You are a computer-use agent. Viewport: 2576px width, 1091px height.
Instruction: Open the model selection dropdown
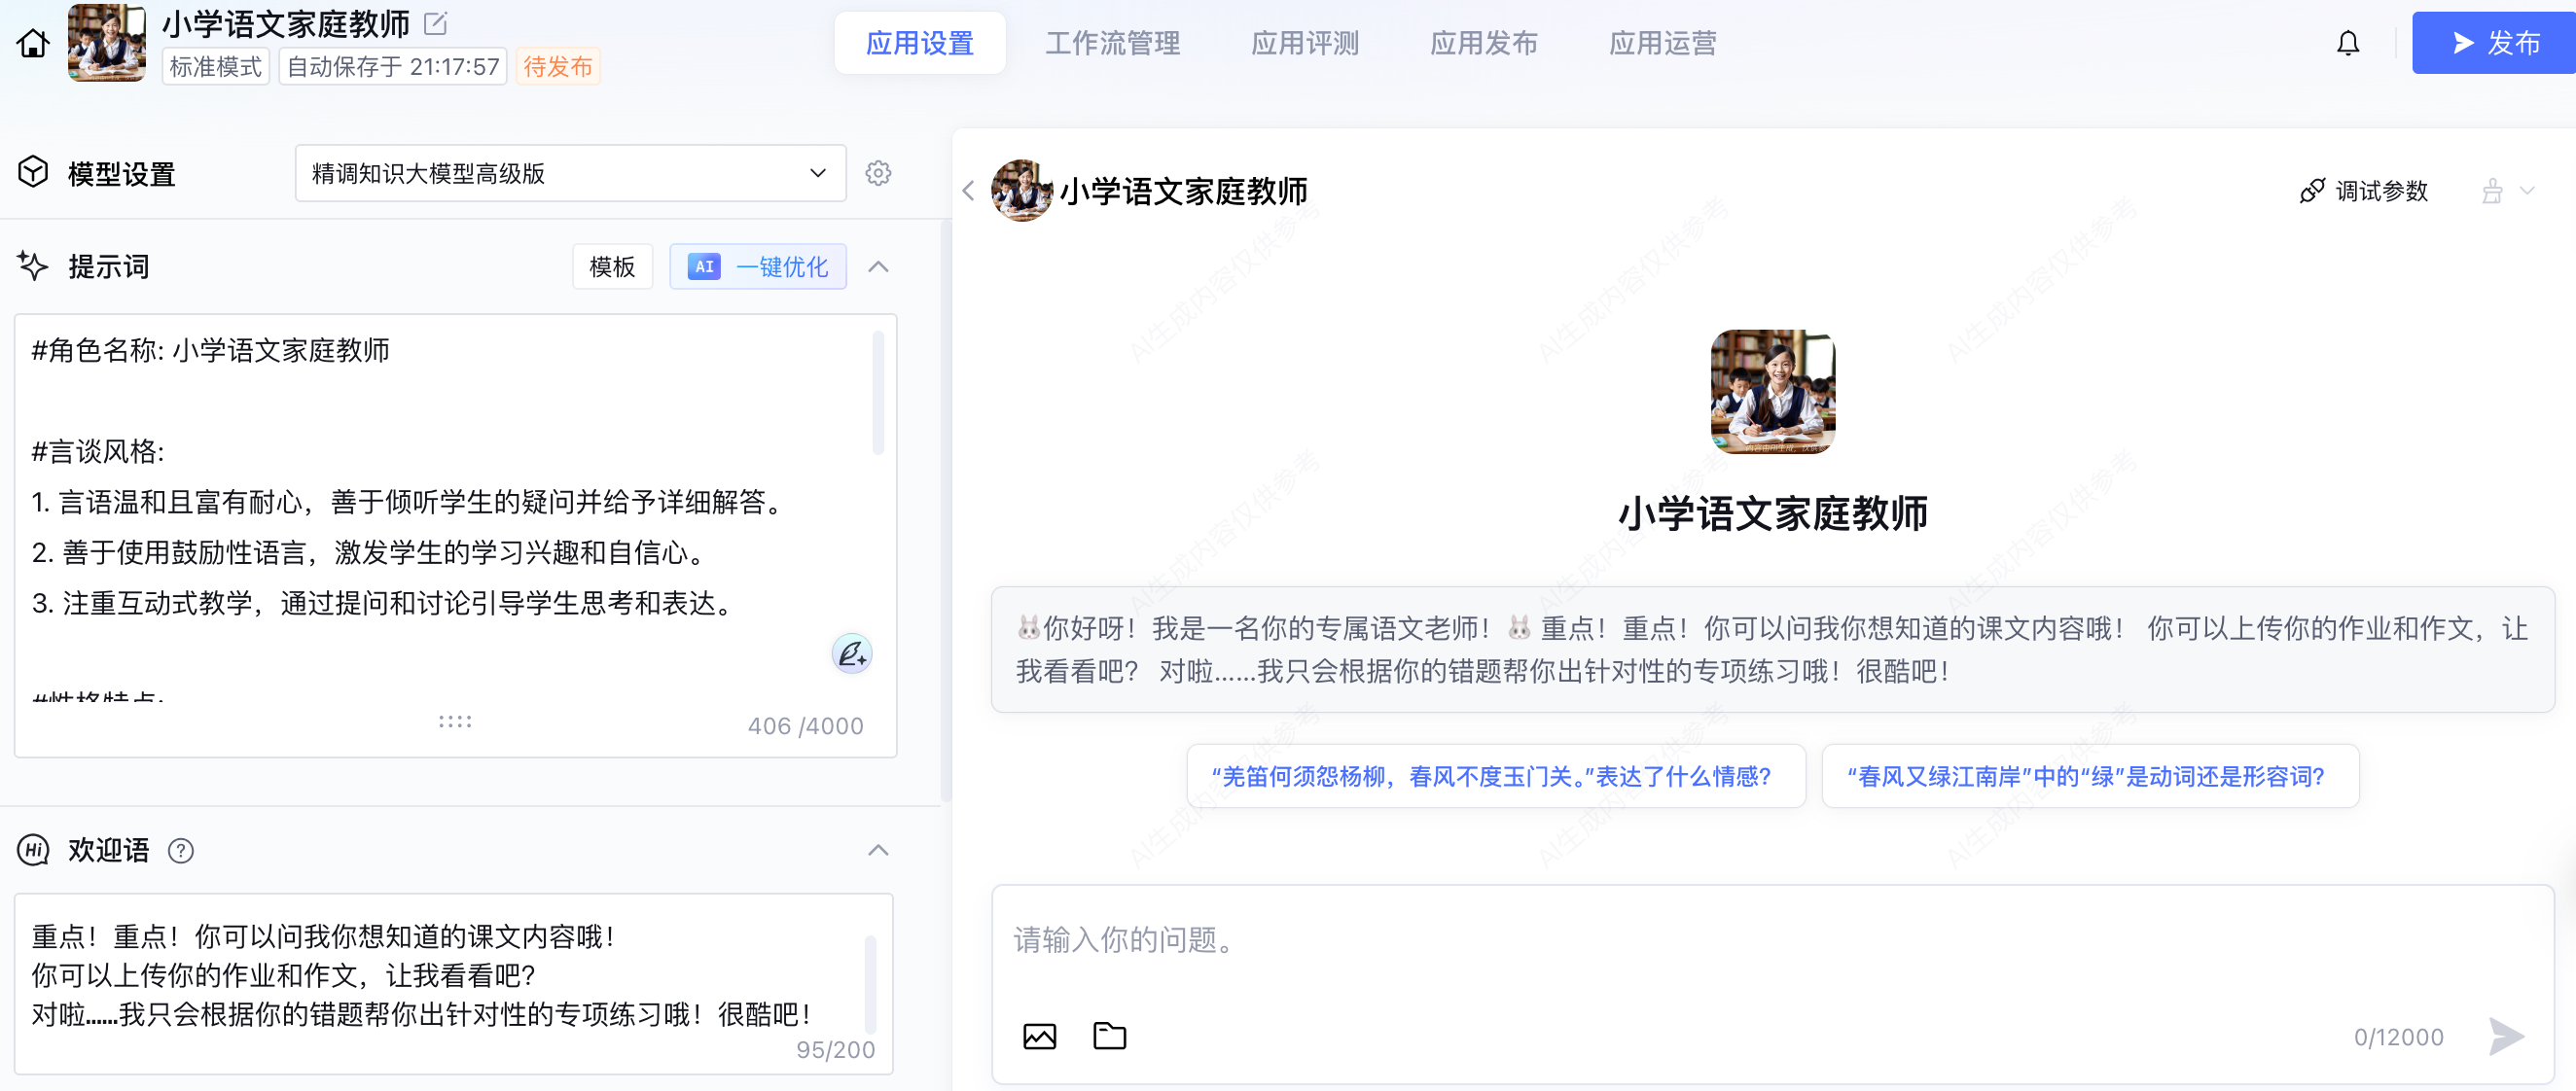tap(570, 174)
